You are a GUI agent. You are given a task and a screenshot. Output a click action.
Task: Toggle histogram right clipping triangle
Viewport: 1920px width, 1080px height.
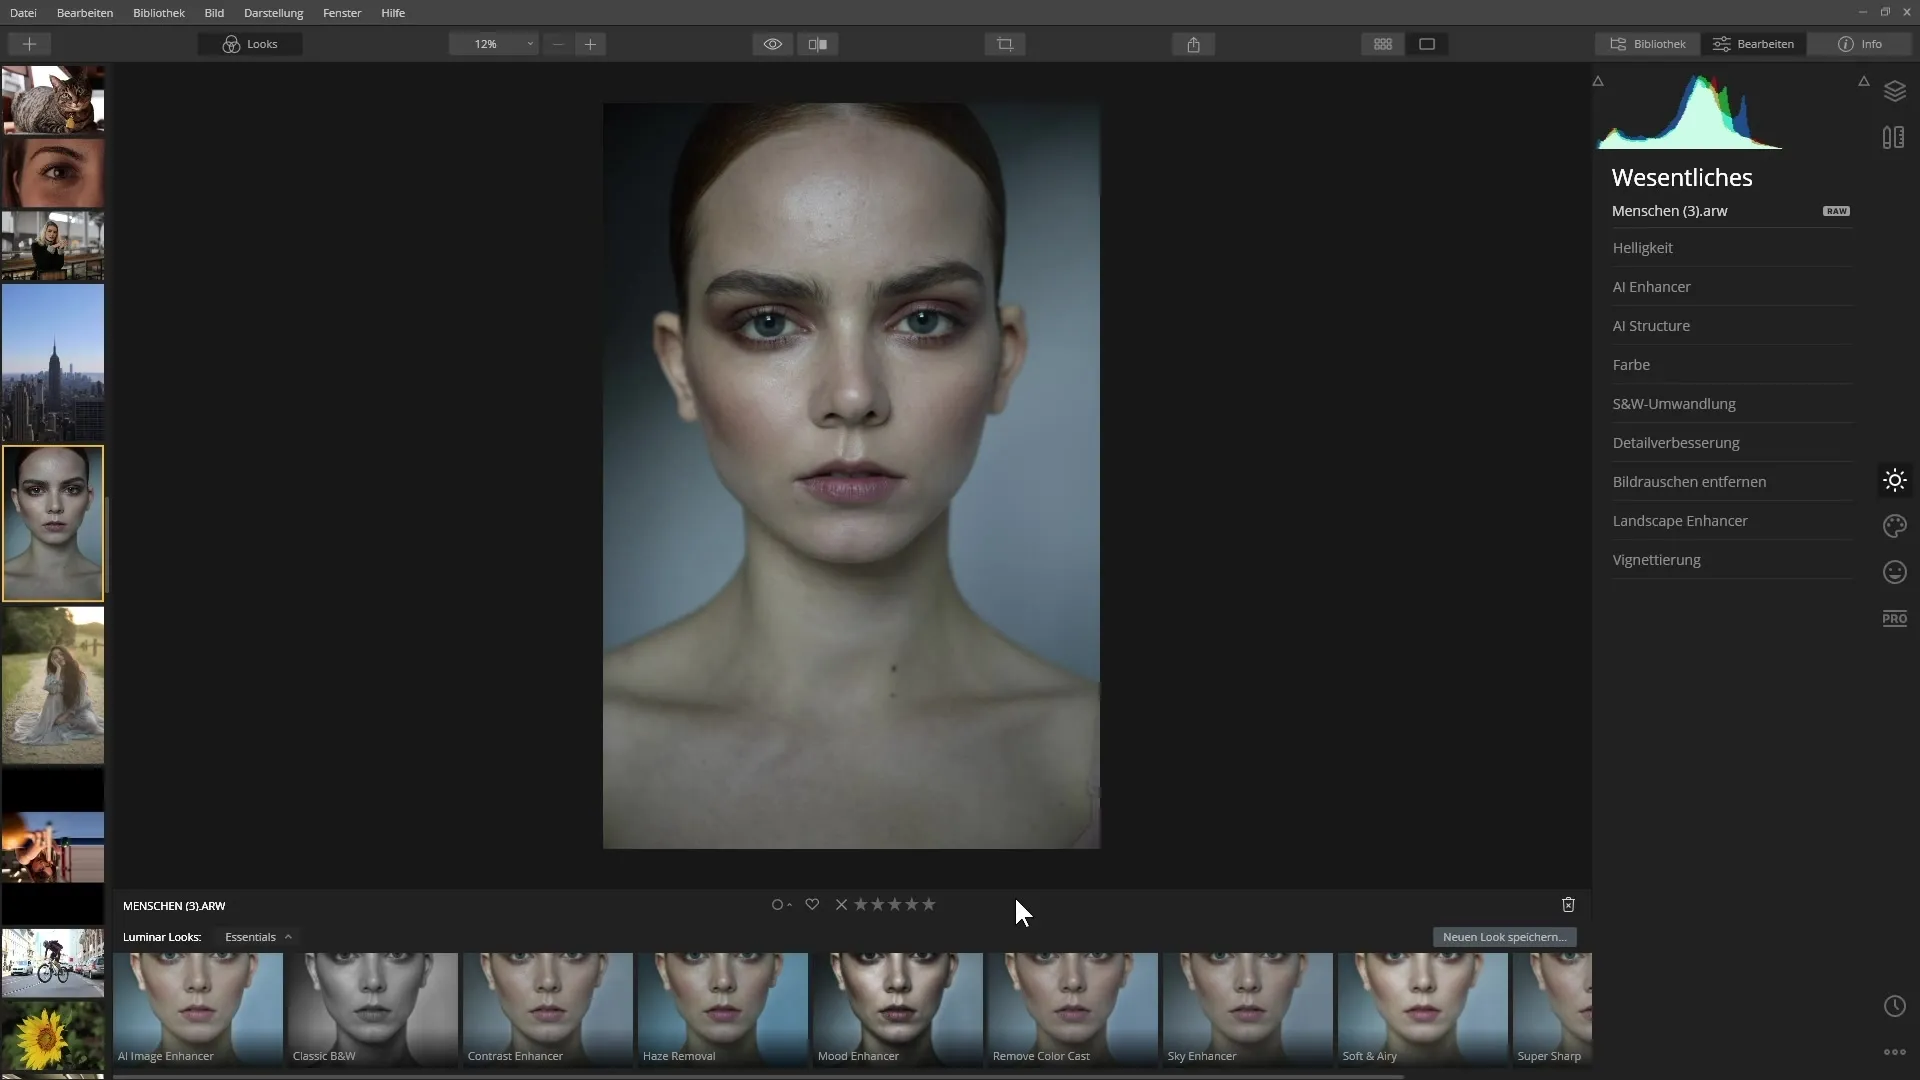tap(1864, 81)
